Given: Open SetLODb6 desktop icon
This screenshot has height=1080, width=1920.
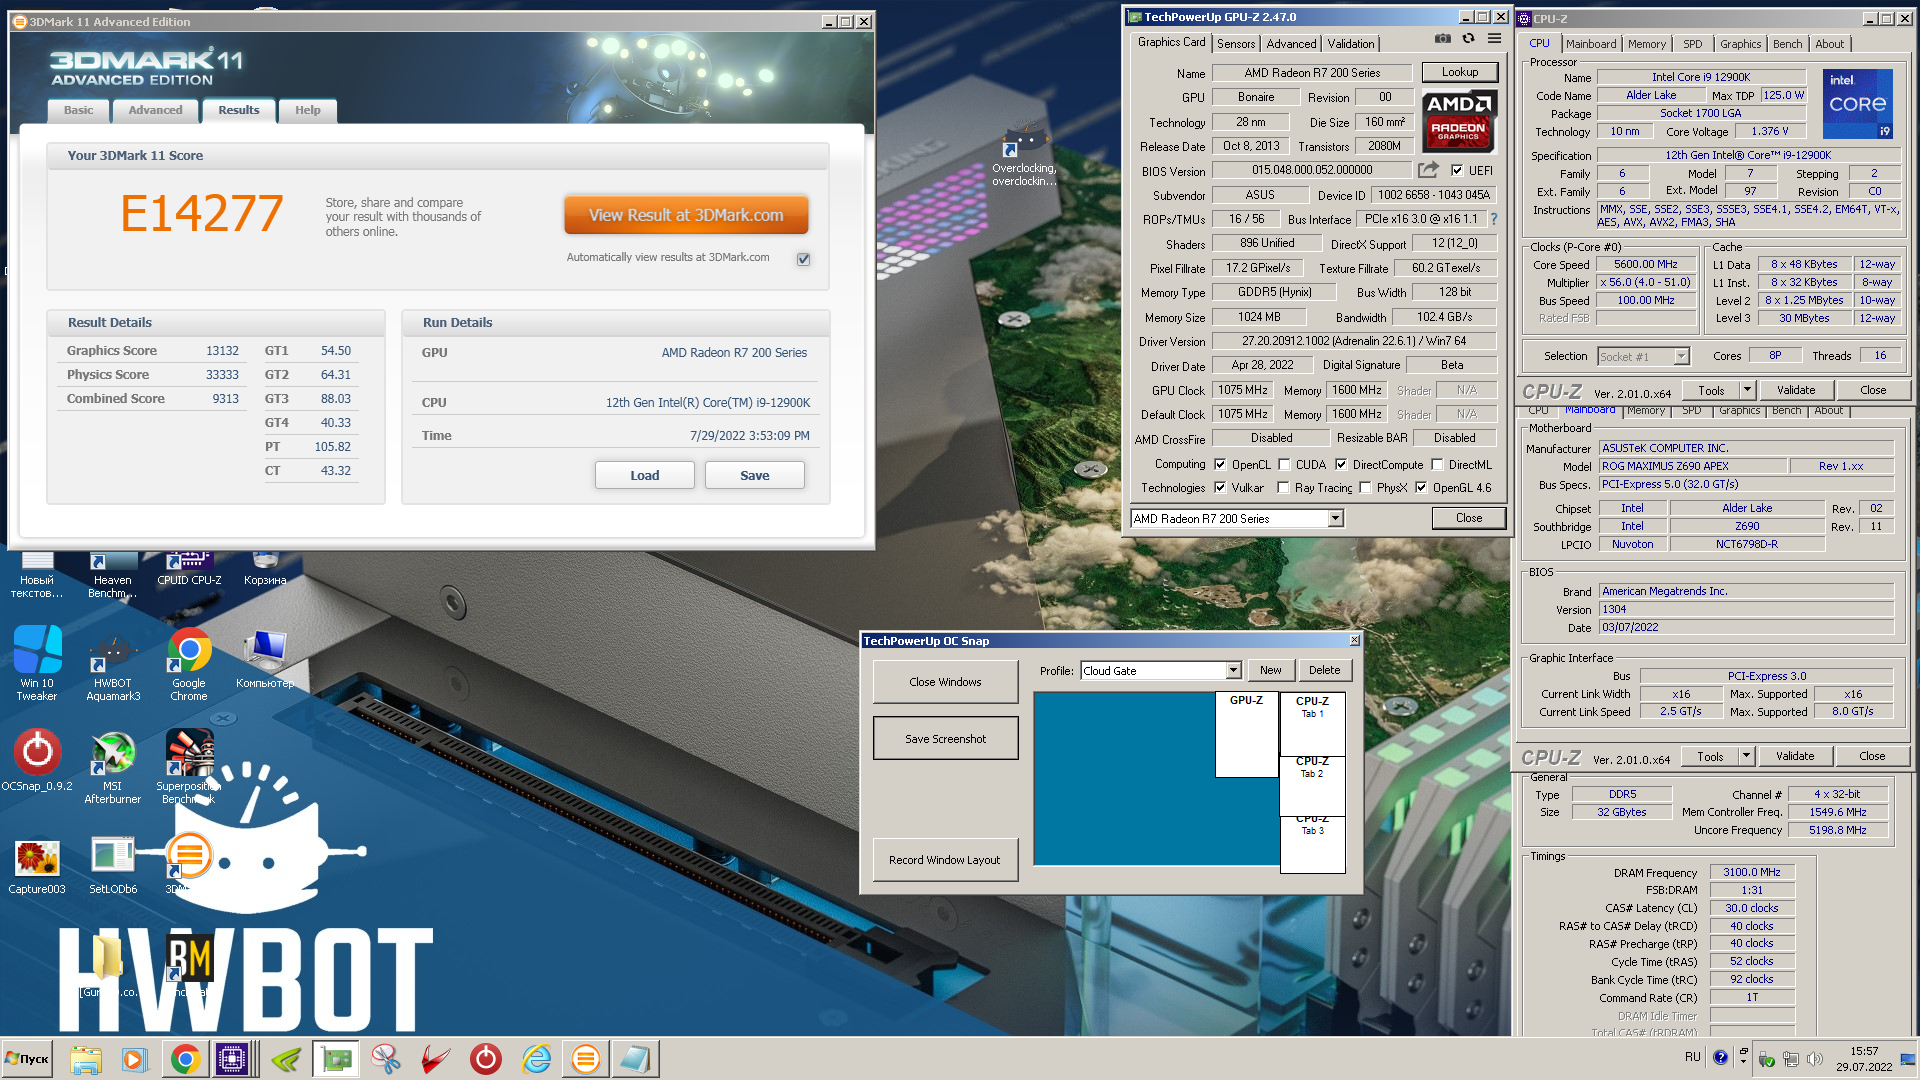Looking at the screenshot, I should point(113,865).
